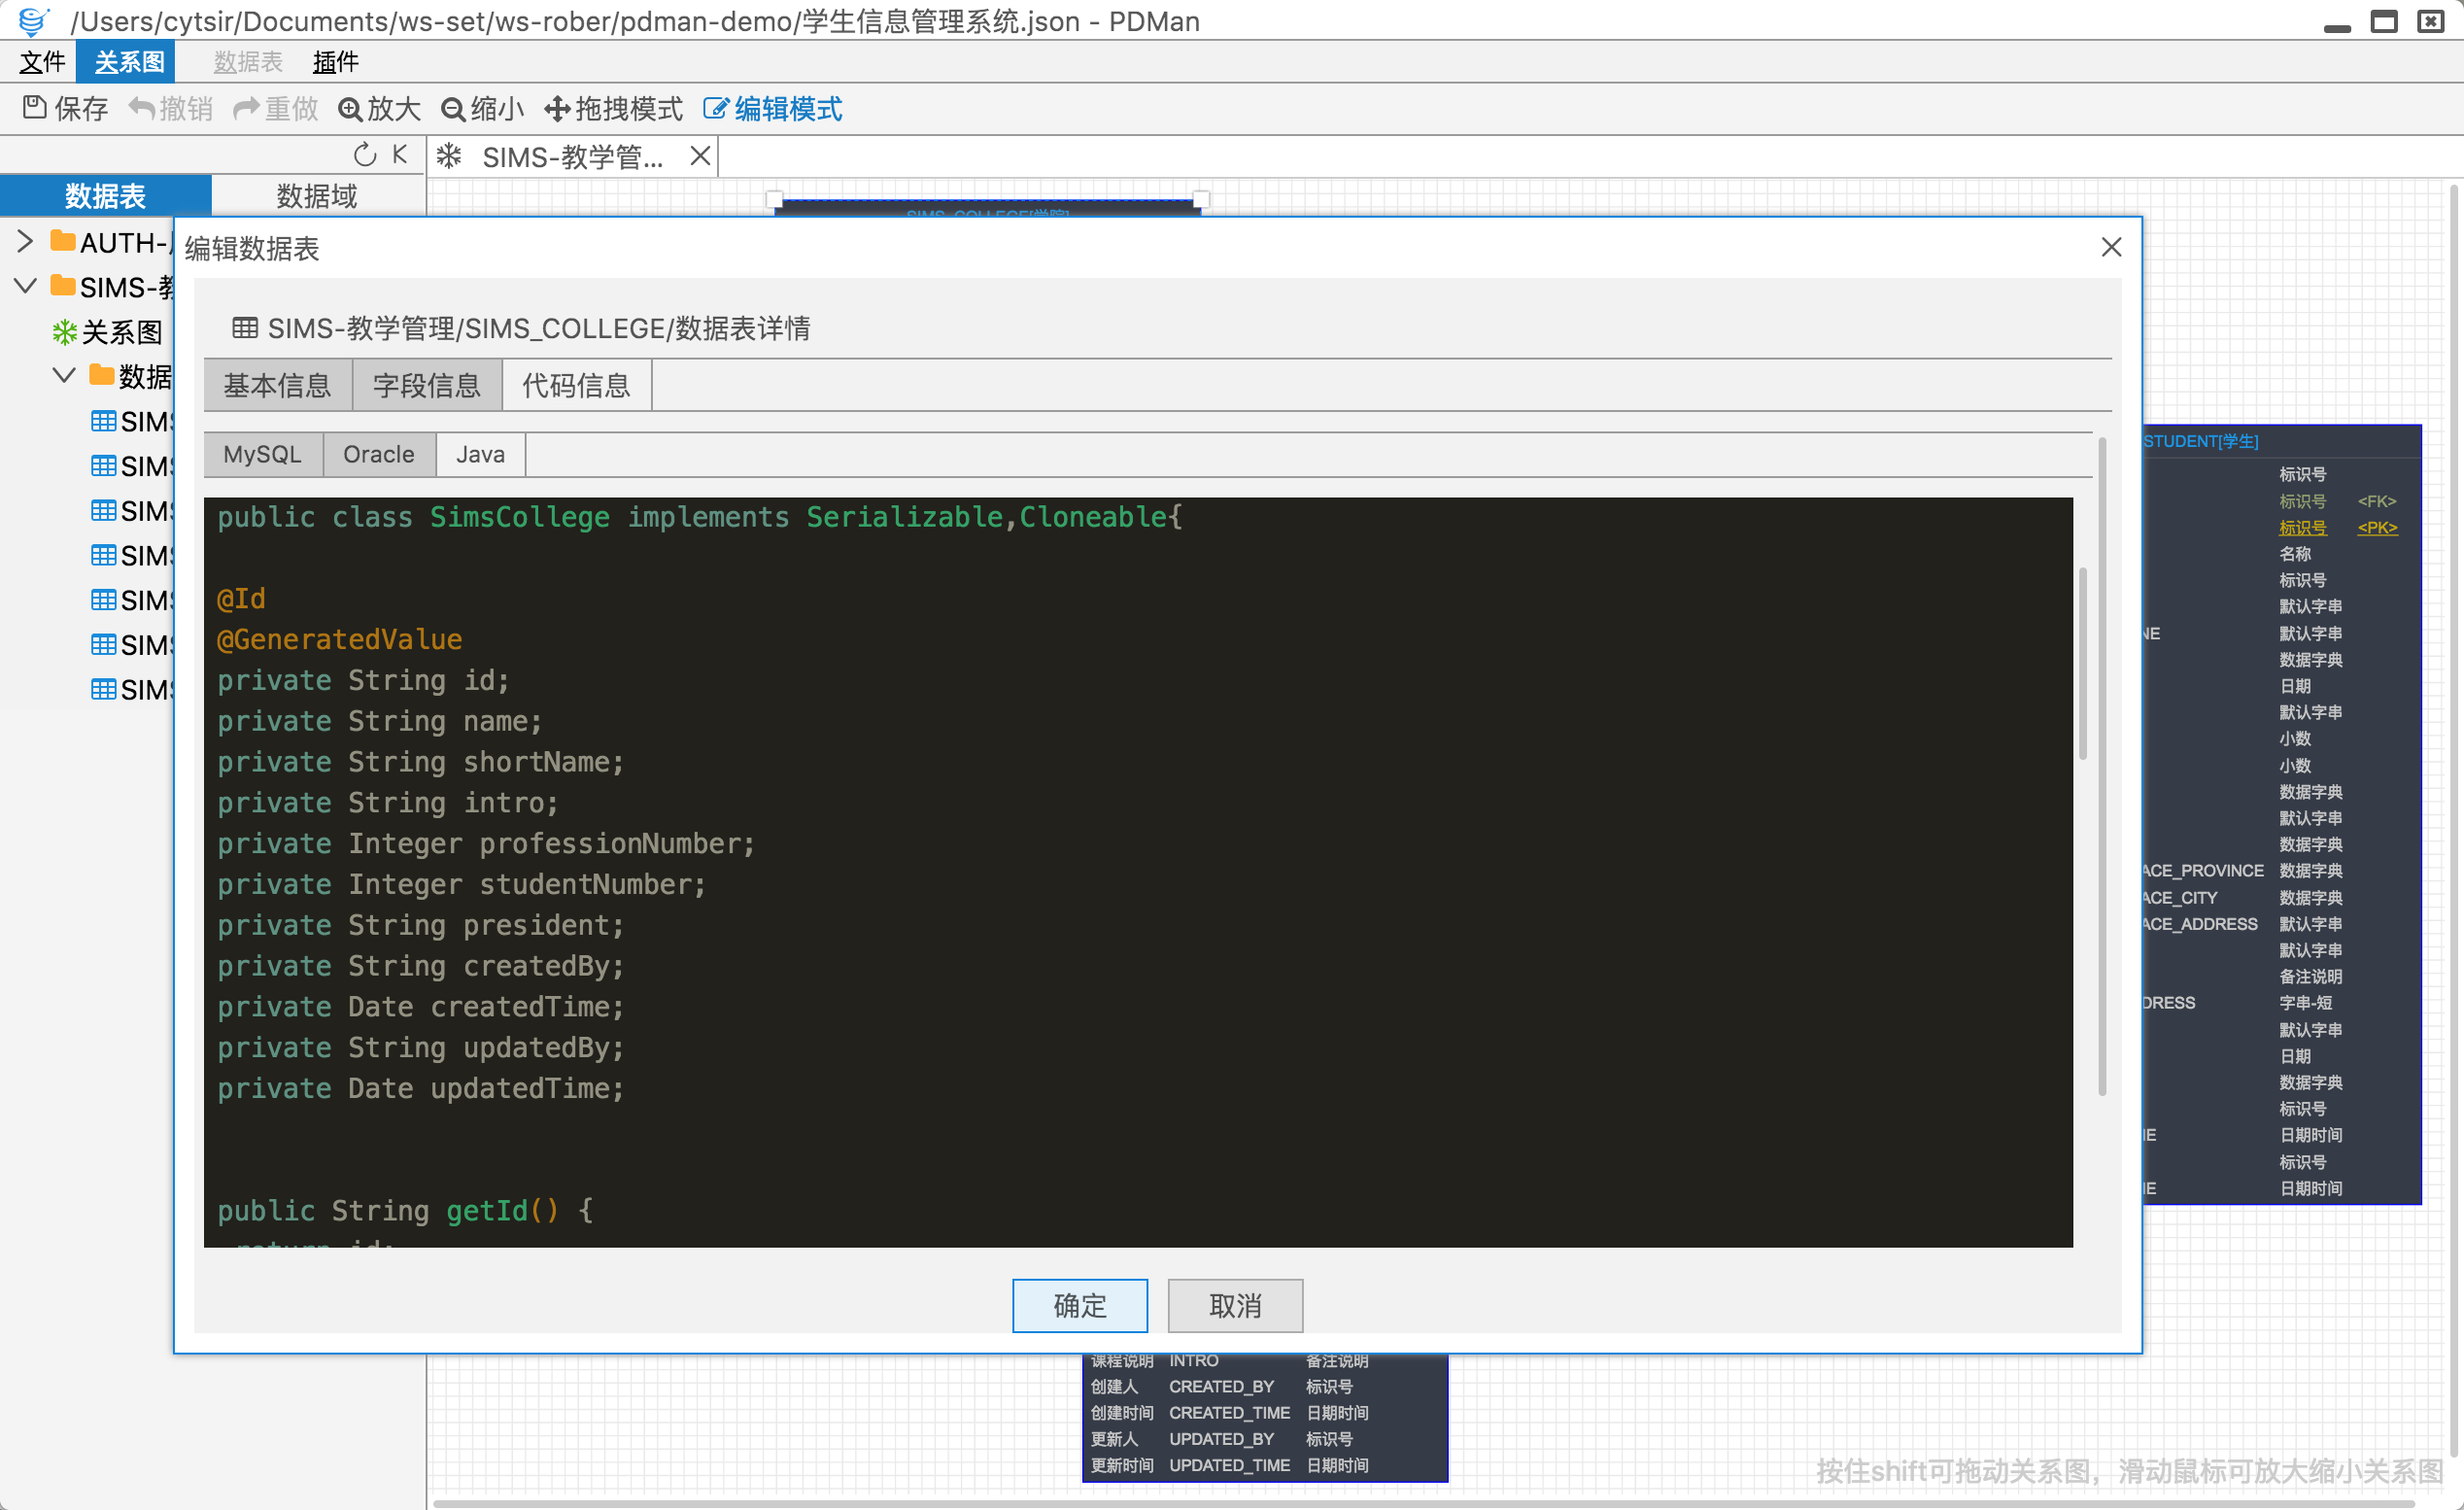
Task: Click the code editor vertical scrollbar
Action: pos(2082,665)
